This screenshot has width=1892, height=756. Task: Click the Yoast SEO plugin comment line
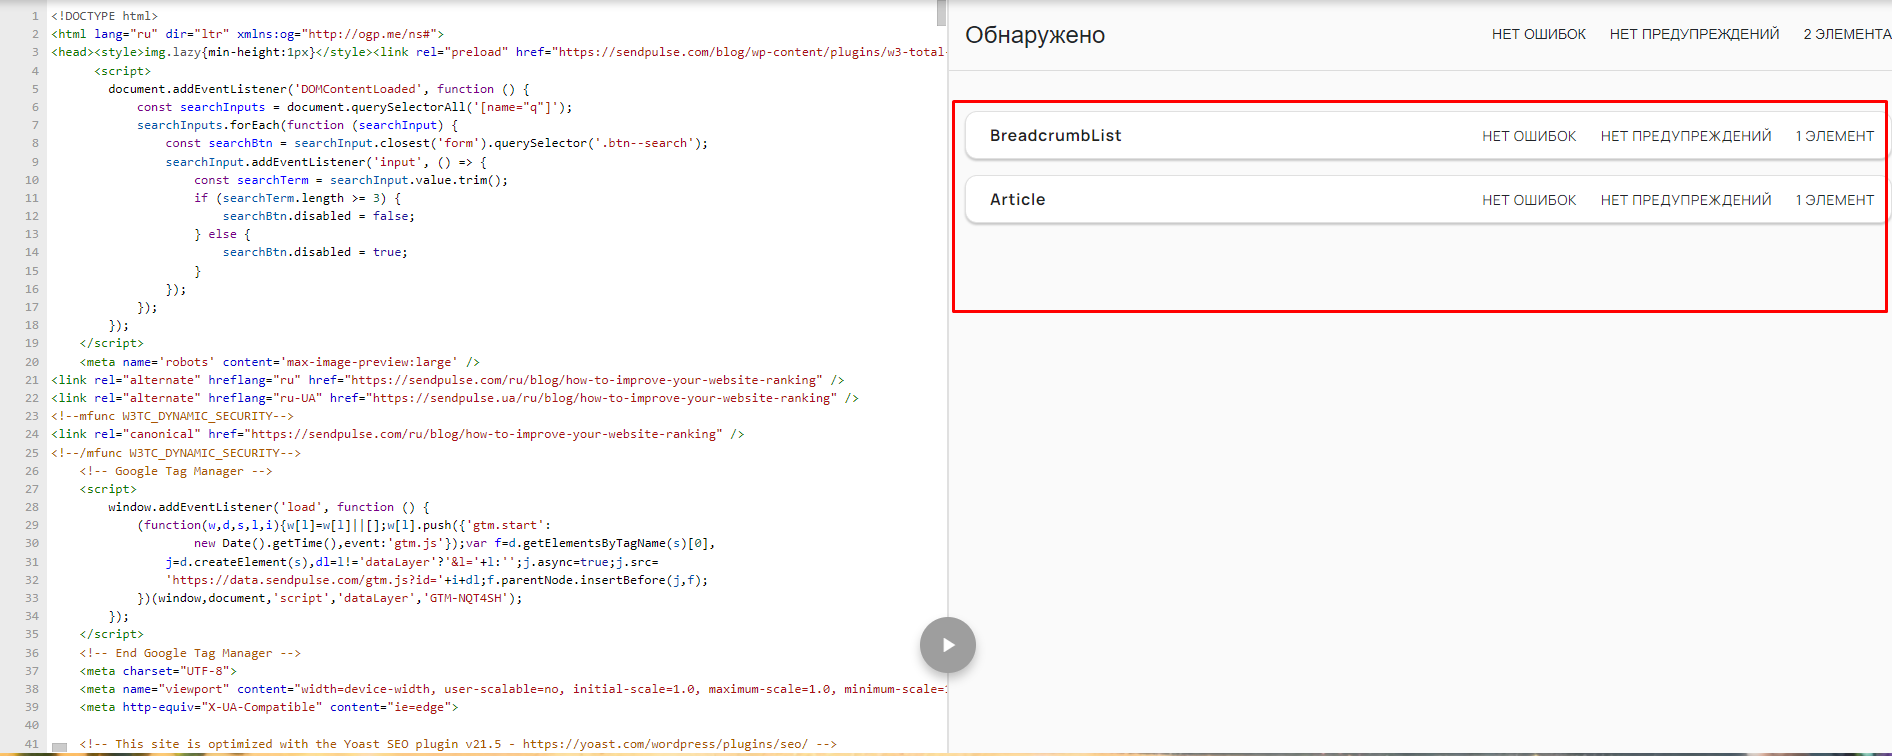tap(458, 744)
